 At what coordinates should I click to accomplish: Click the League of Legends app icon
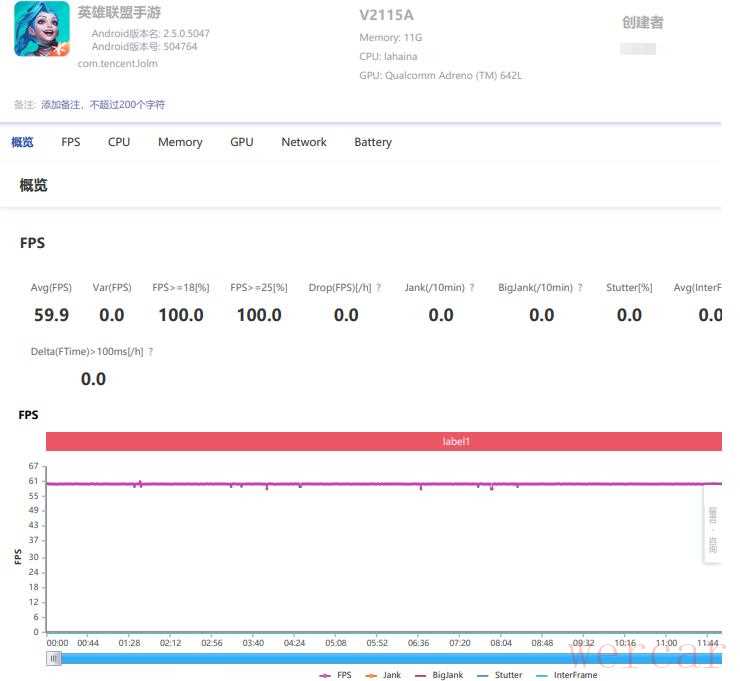pyautogui.click(x=41, y=29)
